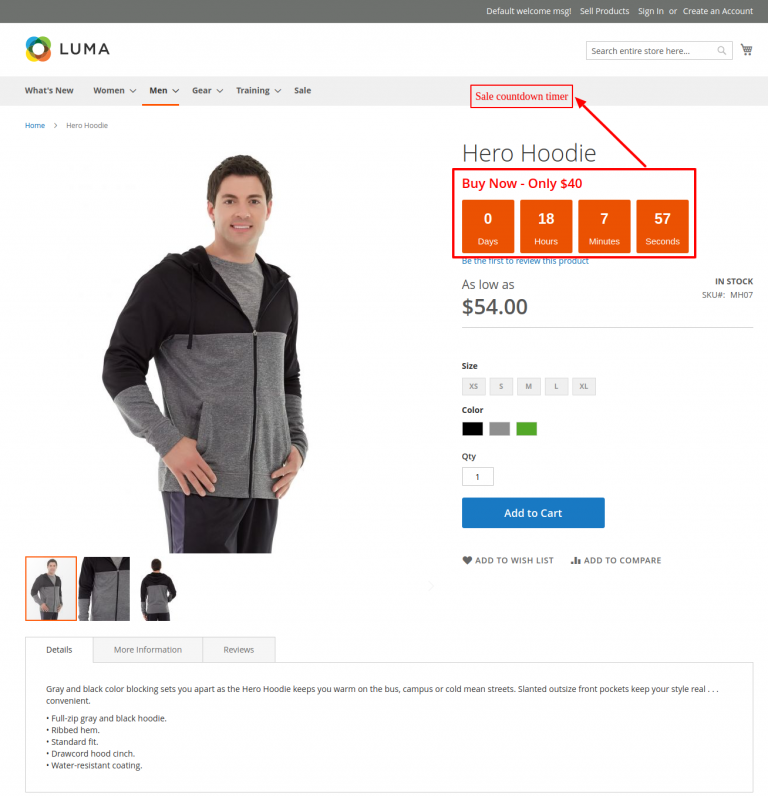Choose the black color swatch
Screen dimensions: 768x796
[472, 429]
